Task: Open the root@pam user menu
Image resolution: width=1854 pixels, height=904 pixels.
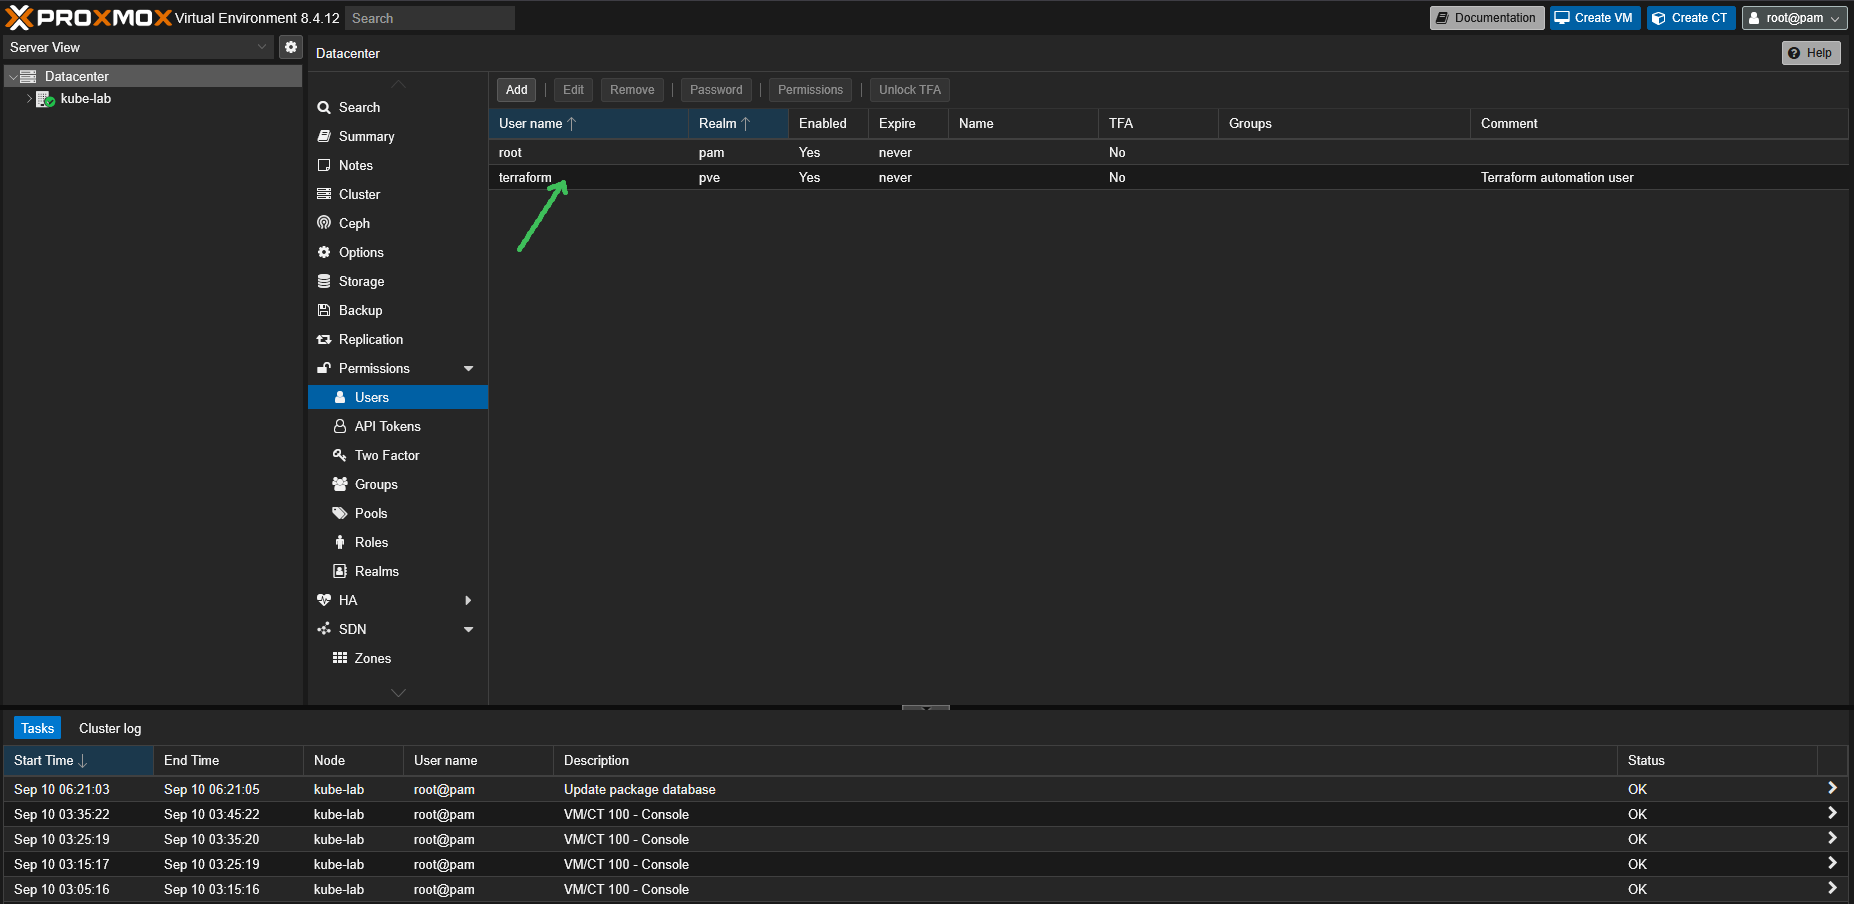Action: click(x=1794, y=18)
